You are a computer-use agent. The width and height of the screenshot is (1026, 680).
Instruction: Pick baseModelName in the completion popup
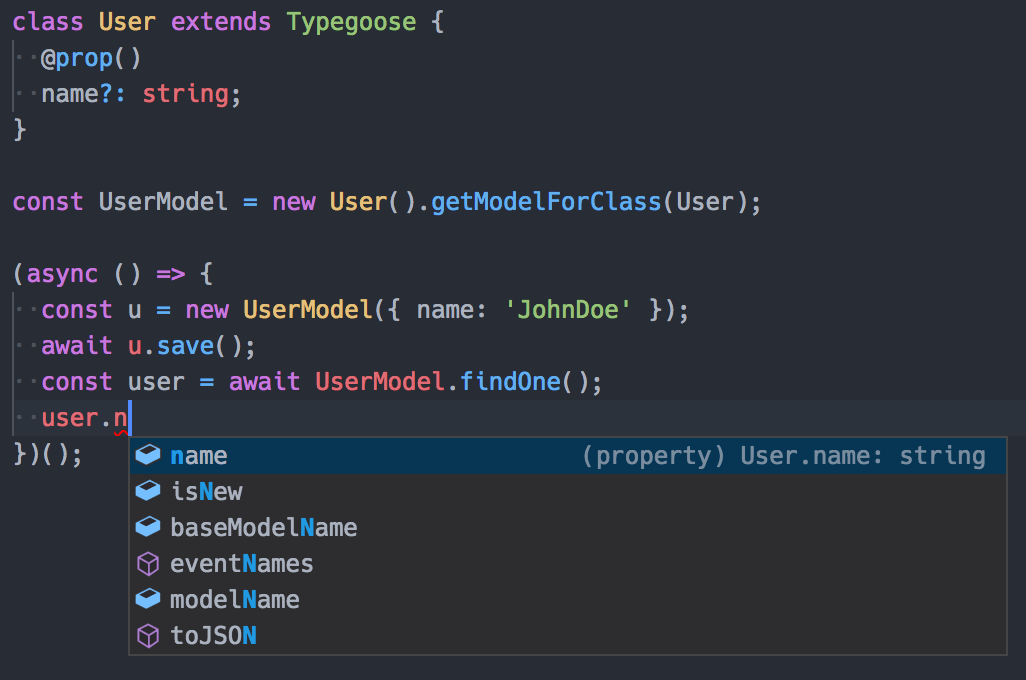pos(263,527)
